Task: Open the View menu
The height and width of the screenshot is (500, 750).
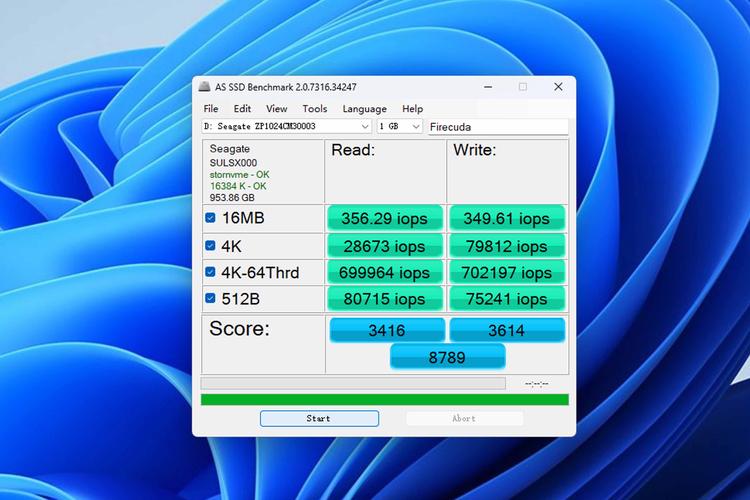Action: pos(276,109)
